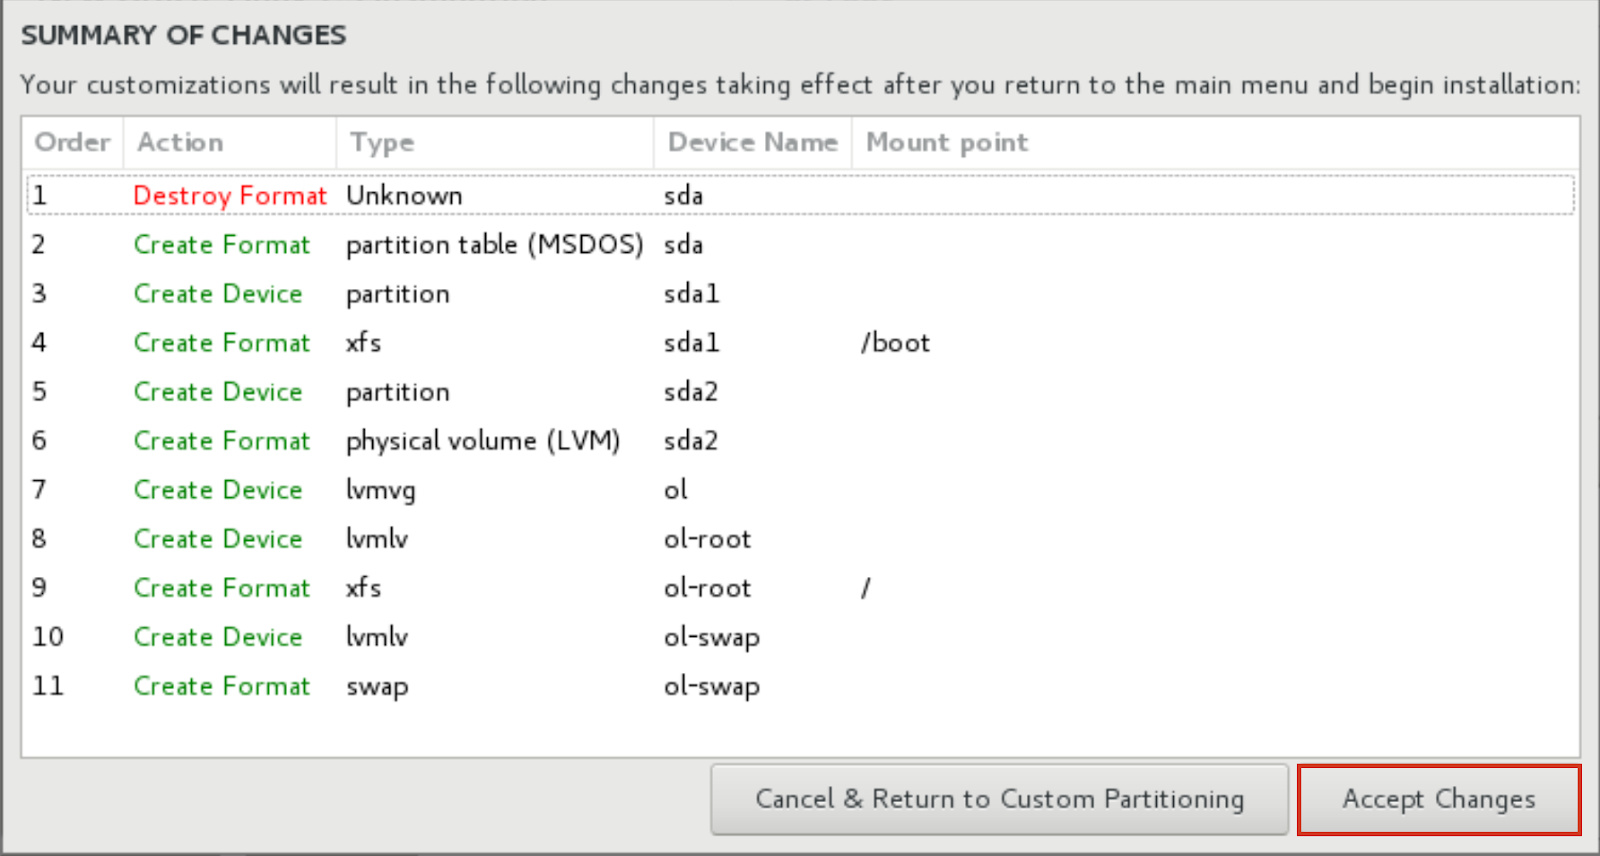Select the partition table (MSDOS) row
This screenshot has height=856, width=1600.
[801, 244]
